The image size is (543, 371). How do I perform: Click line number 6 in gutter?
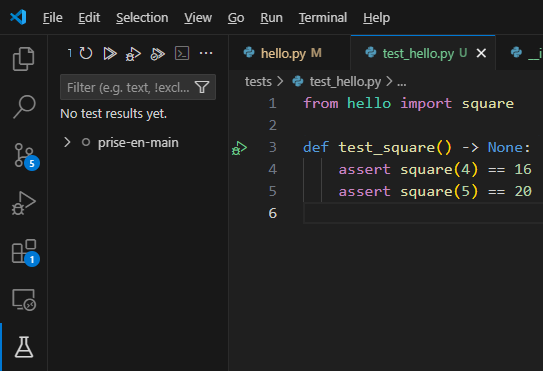(x=273, y=213)
